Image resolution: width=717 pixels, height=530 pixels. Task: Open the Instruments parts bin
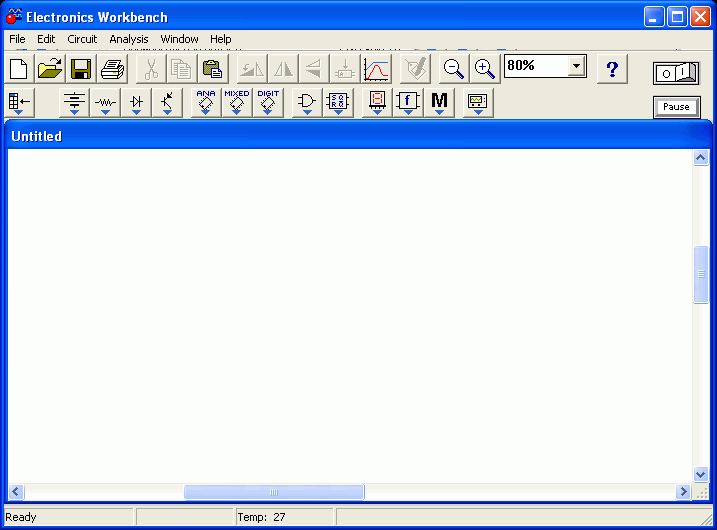[478, 103]
